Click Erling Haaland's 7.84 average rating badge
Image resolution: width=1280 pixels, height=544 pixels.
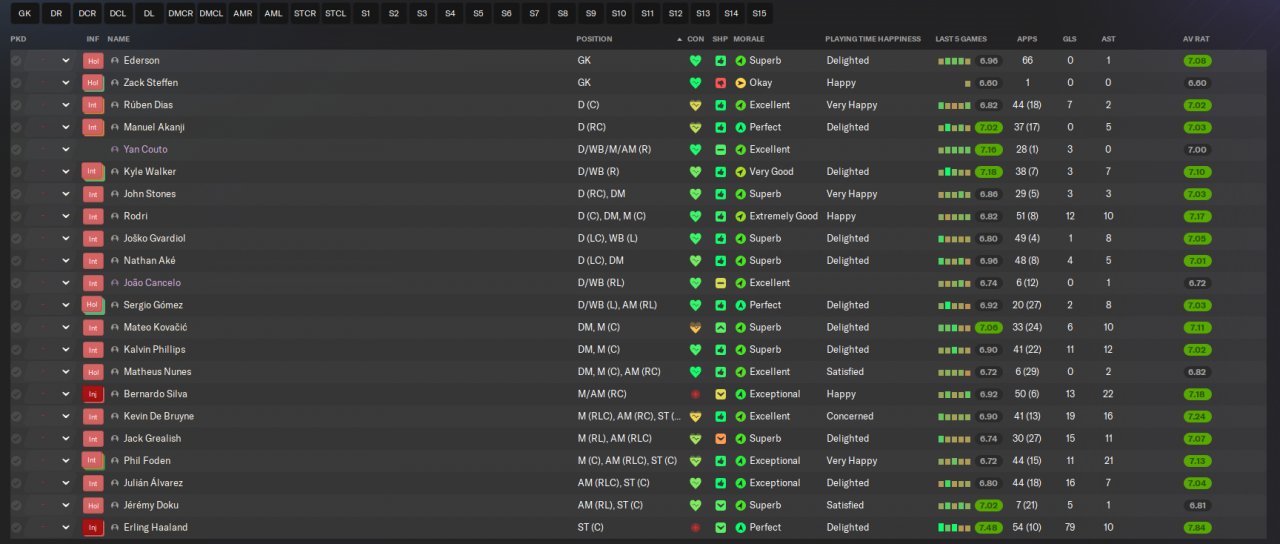(x=1197, y=527)
